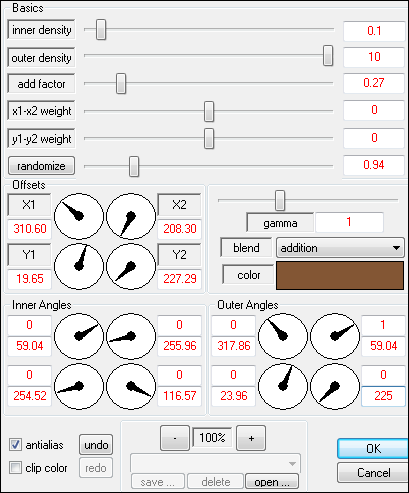Click the OK button
409x493 pixels.
tap(373, 449)
